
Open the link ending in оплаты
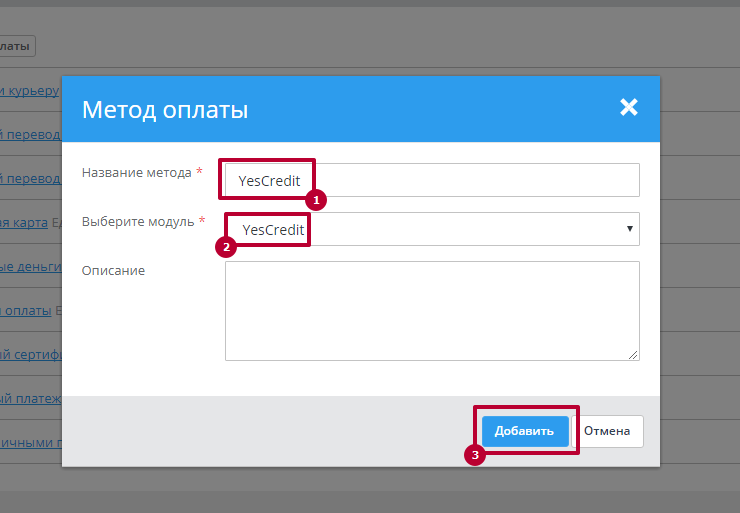pos(25,311)
